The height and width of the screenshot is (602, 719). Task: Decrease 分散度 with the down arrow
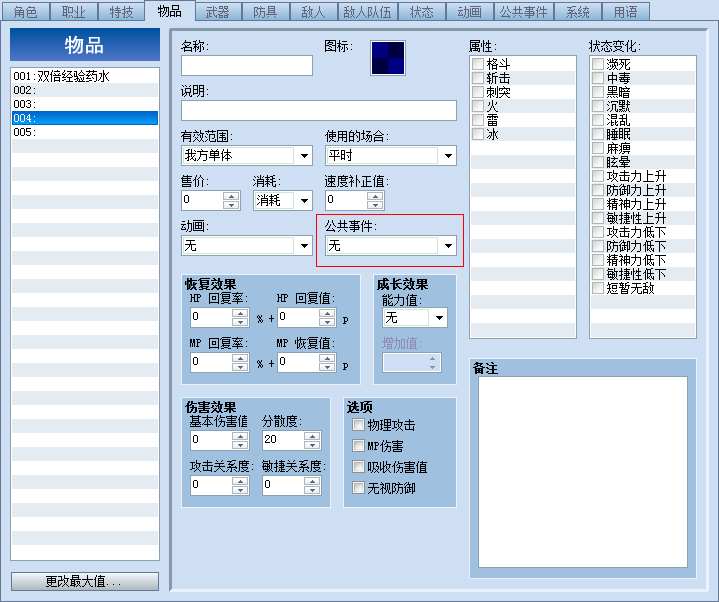click(x=312, y=444)
